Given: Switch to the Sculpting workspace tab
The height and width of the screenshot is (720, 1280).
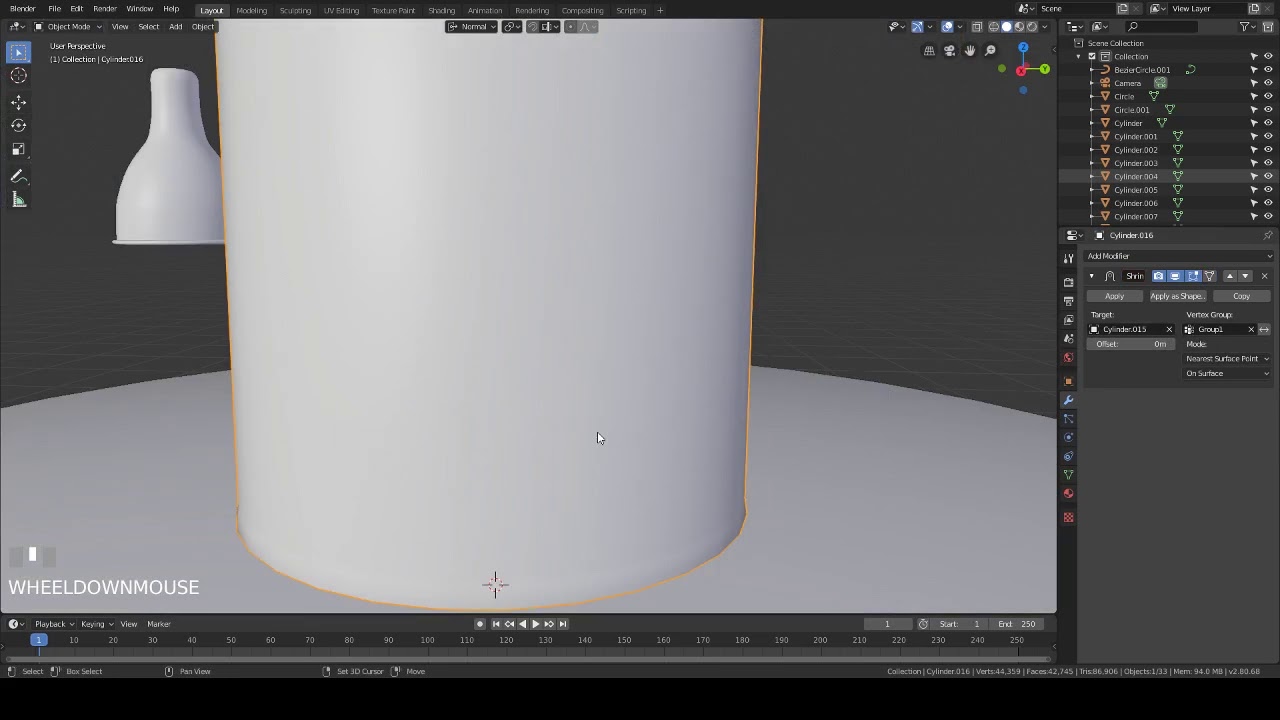Looking at the screenshot, I should point(295,10).
